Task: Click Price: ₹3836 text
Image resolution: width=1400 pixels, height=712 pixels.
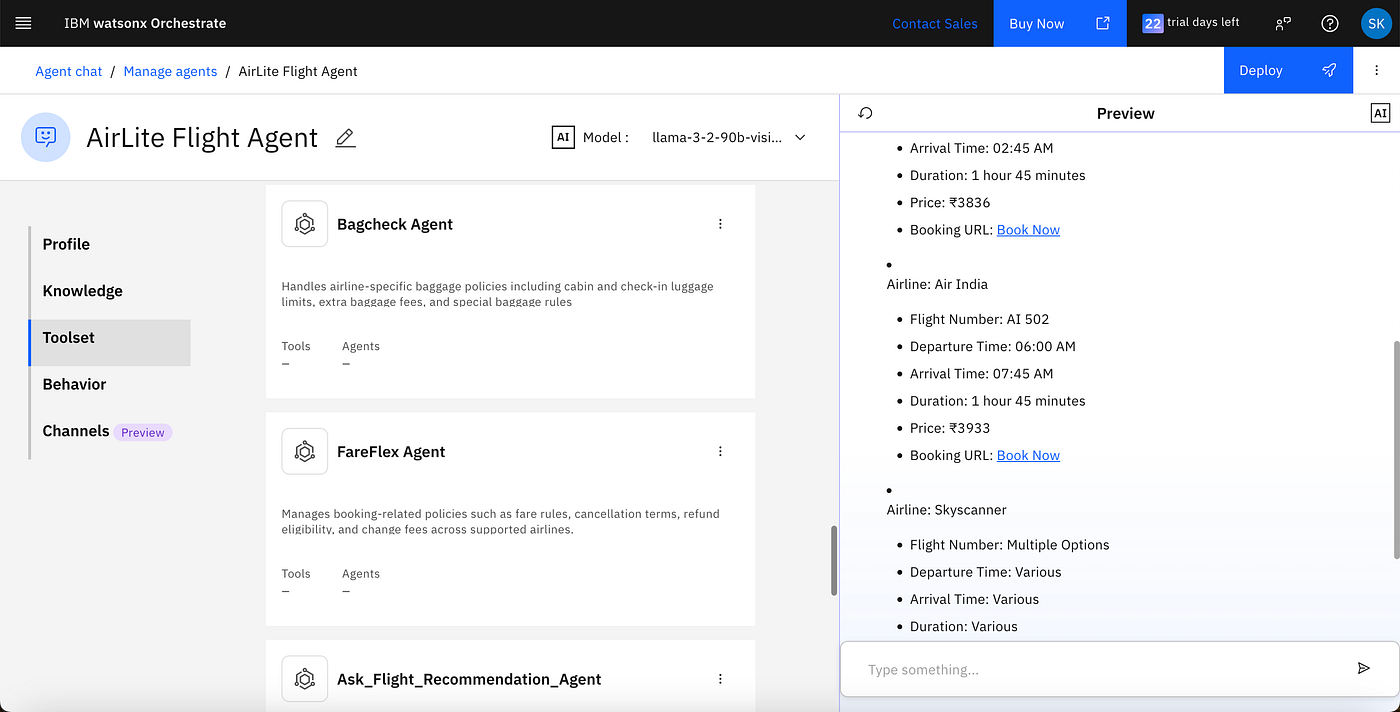Action: coord(950,203)
